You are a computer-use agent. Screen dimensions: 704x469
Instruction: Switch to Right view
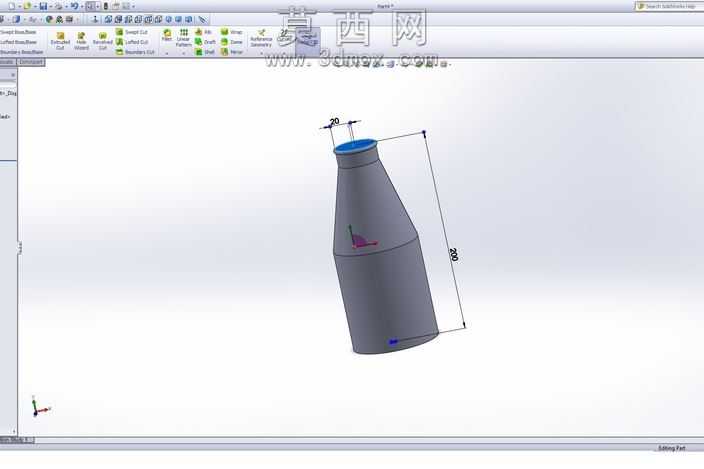point(138,19)
